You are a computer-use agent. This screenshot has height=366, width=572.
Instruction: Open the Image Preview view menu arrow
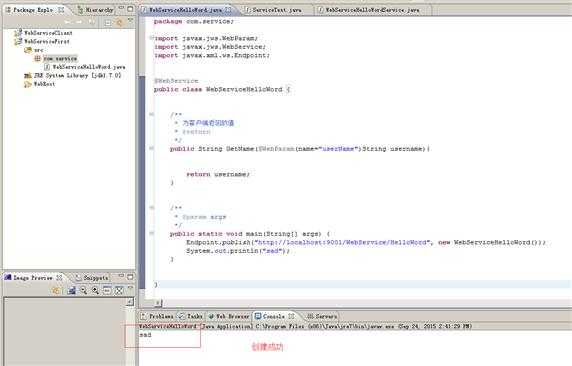click(130, 288)
